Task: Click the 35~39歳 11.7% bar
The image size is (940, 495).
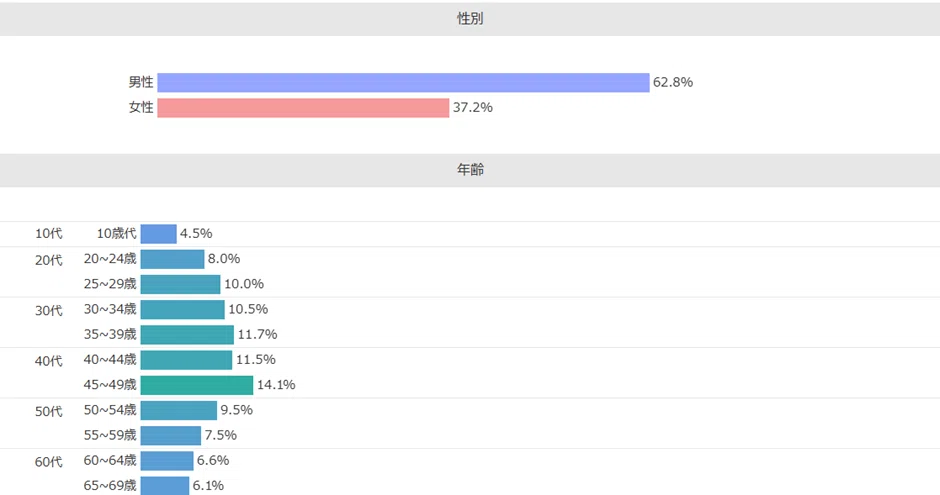Action: pyautogui.click(x=187, y=334)
